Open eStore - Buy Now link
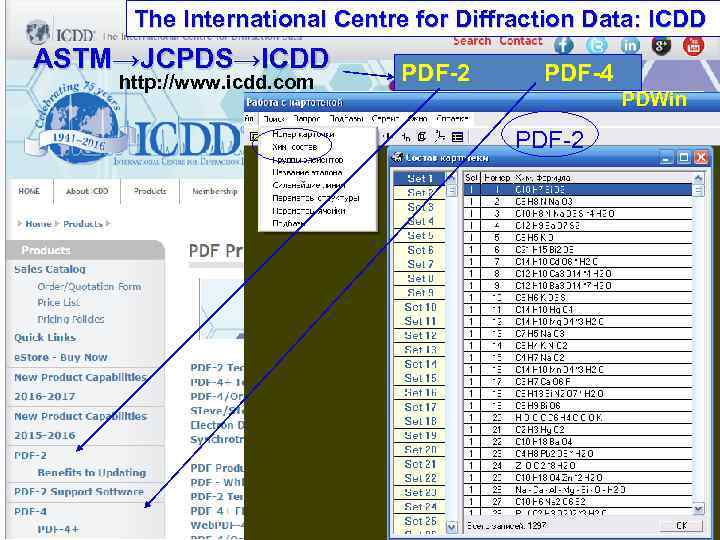 [61, 357]
